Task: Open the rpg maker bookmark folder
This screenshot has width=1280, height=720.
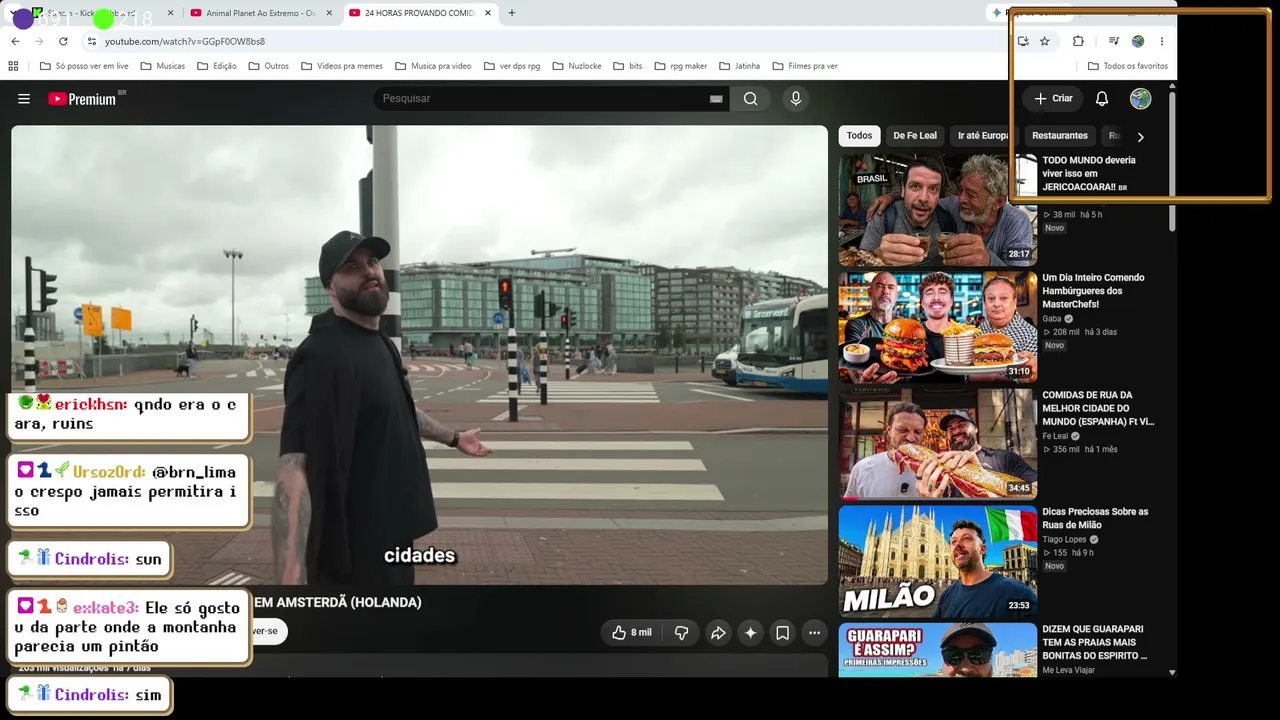Action: (681, 66)
